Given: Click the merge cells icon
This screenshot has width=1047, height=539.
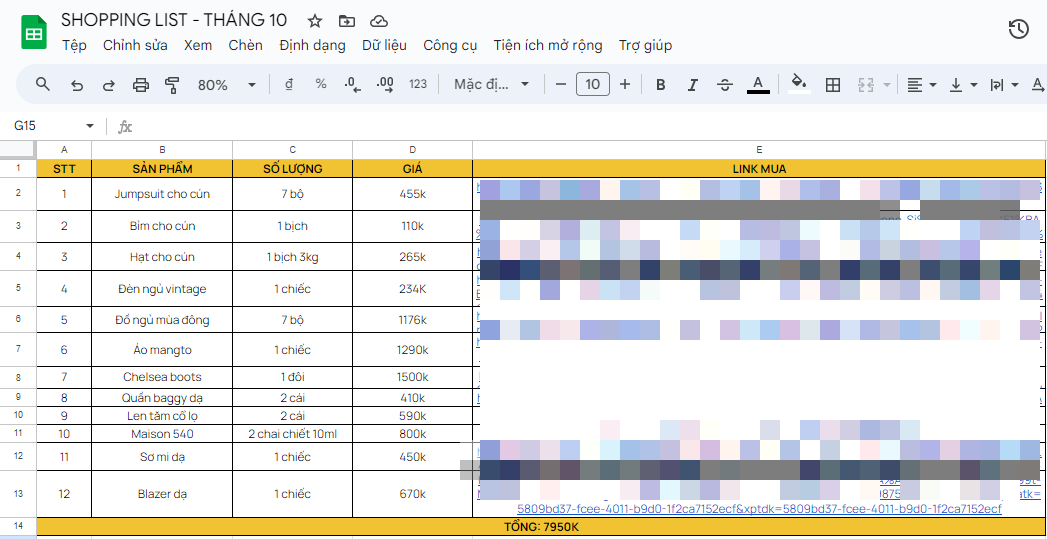Looking at the screenshot, I should pos(866,85).
